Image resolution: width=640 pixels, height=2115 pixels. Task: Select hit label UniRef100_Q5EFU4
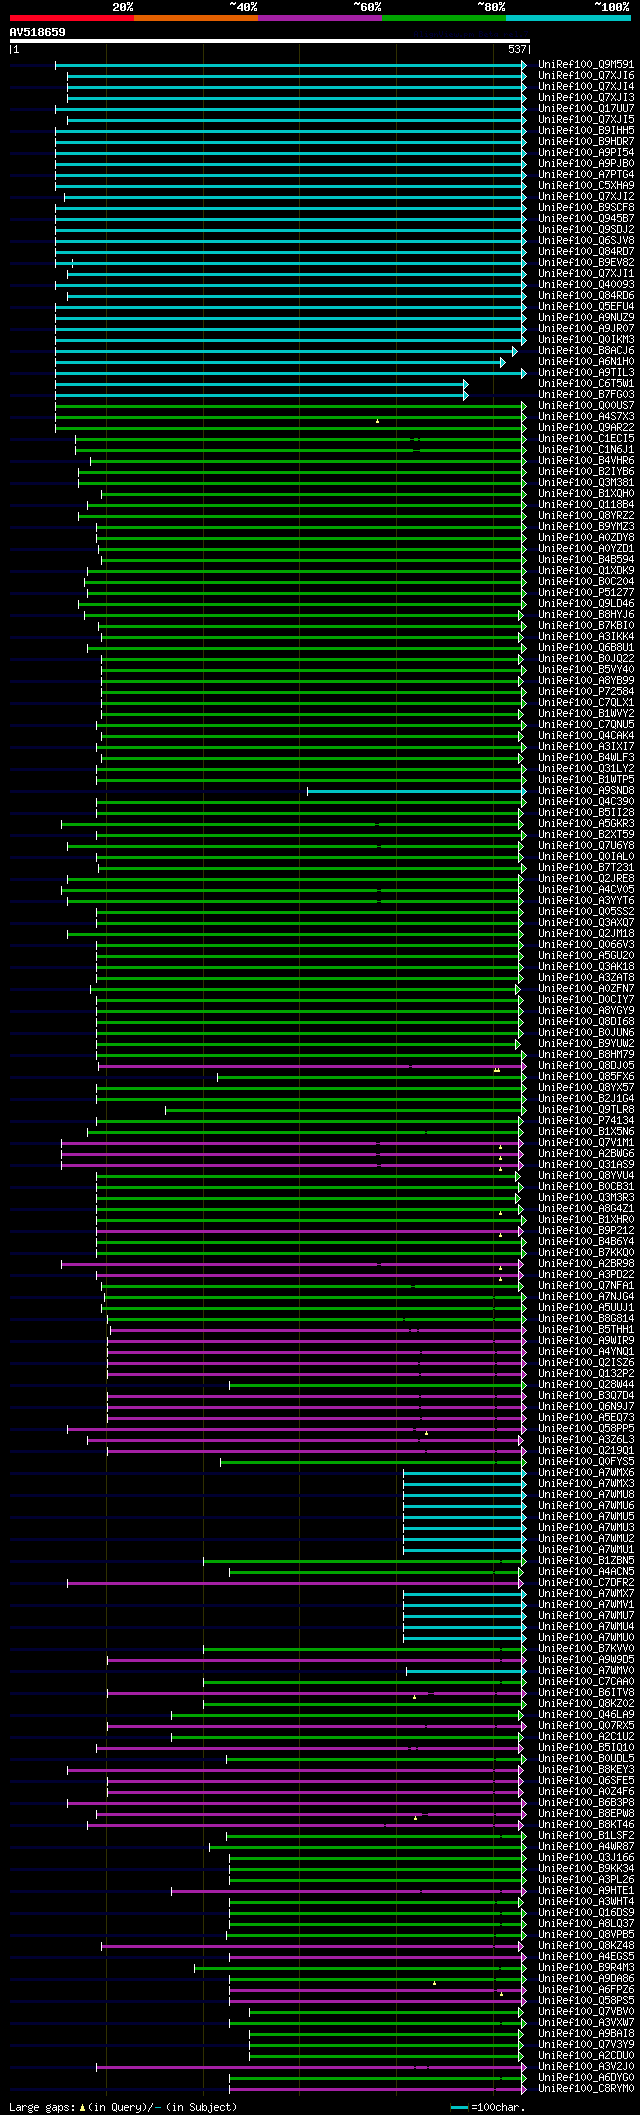pyautogui.click(x=586, y=306)
